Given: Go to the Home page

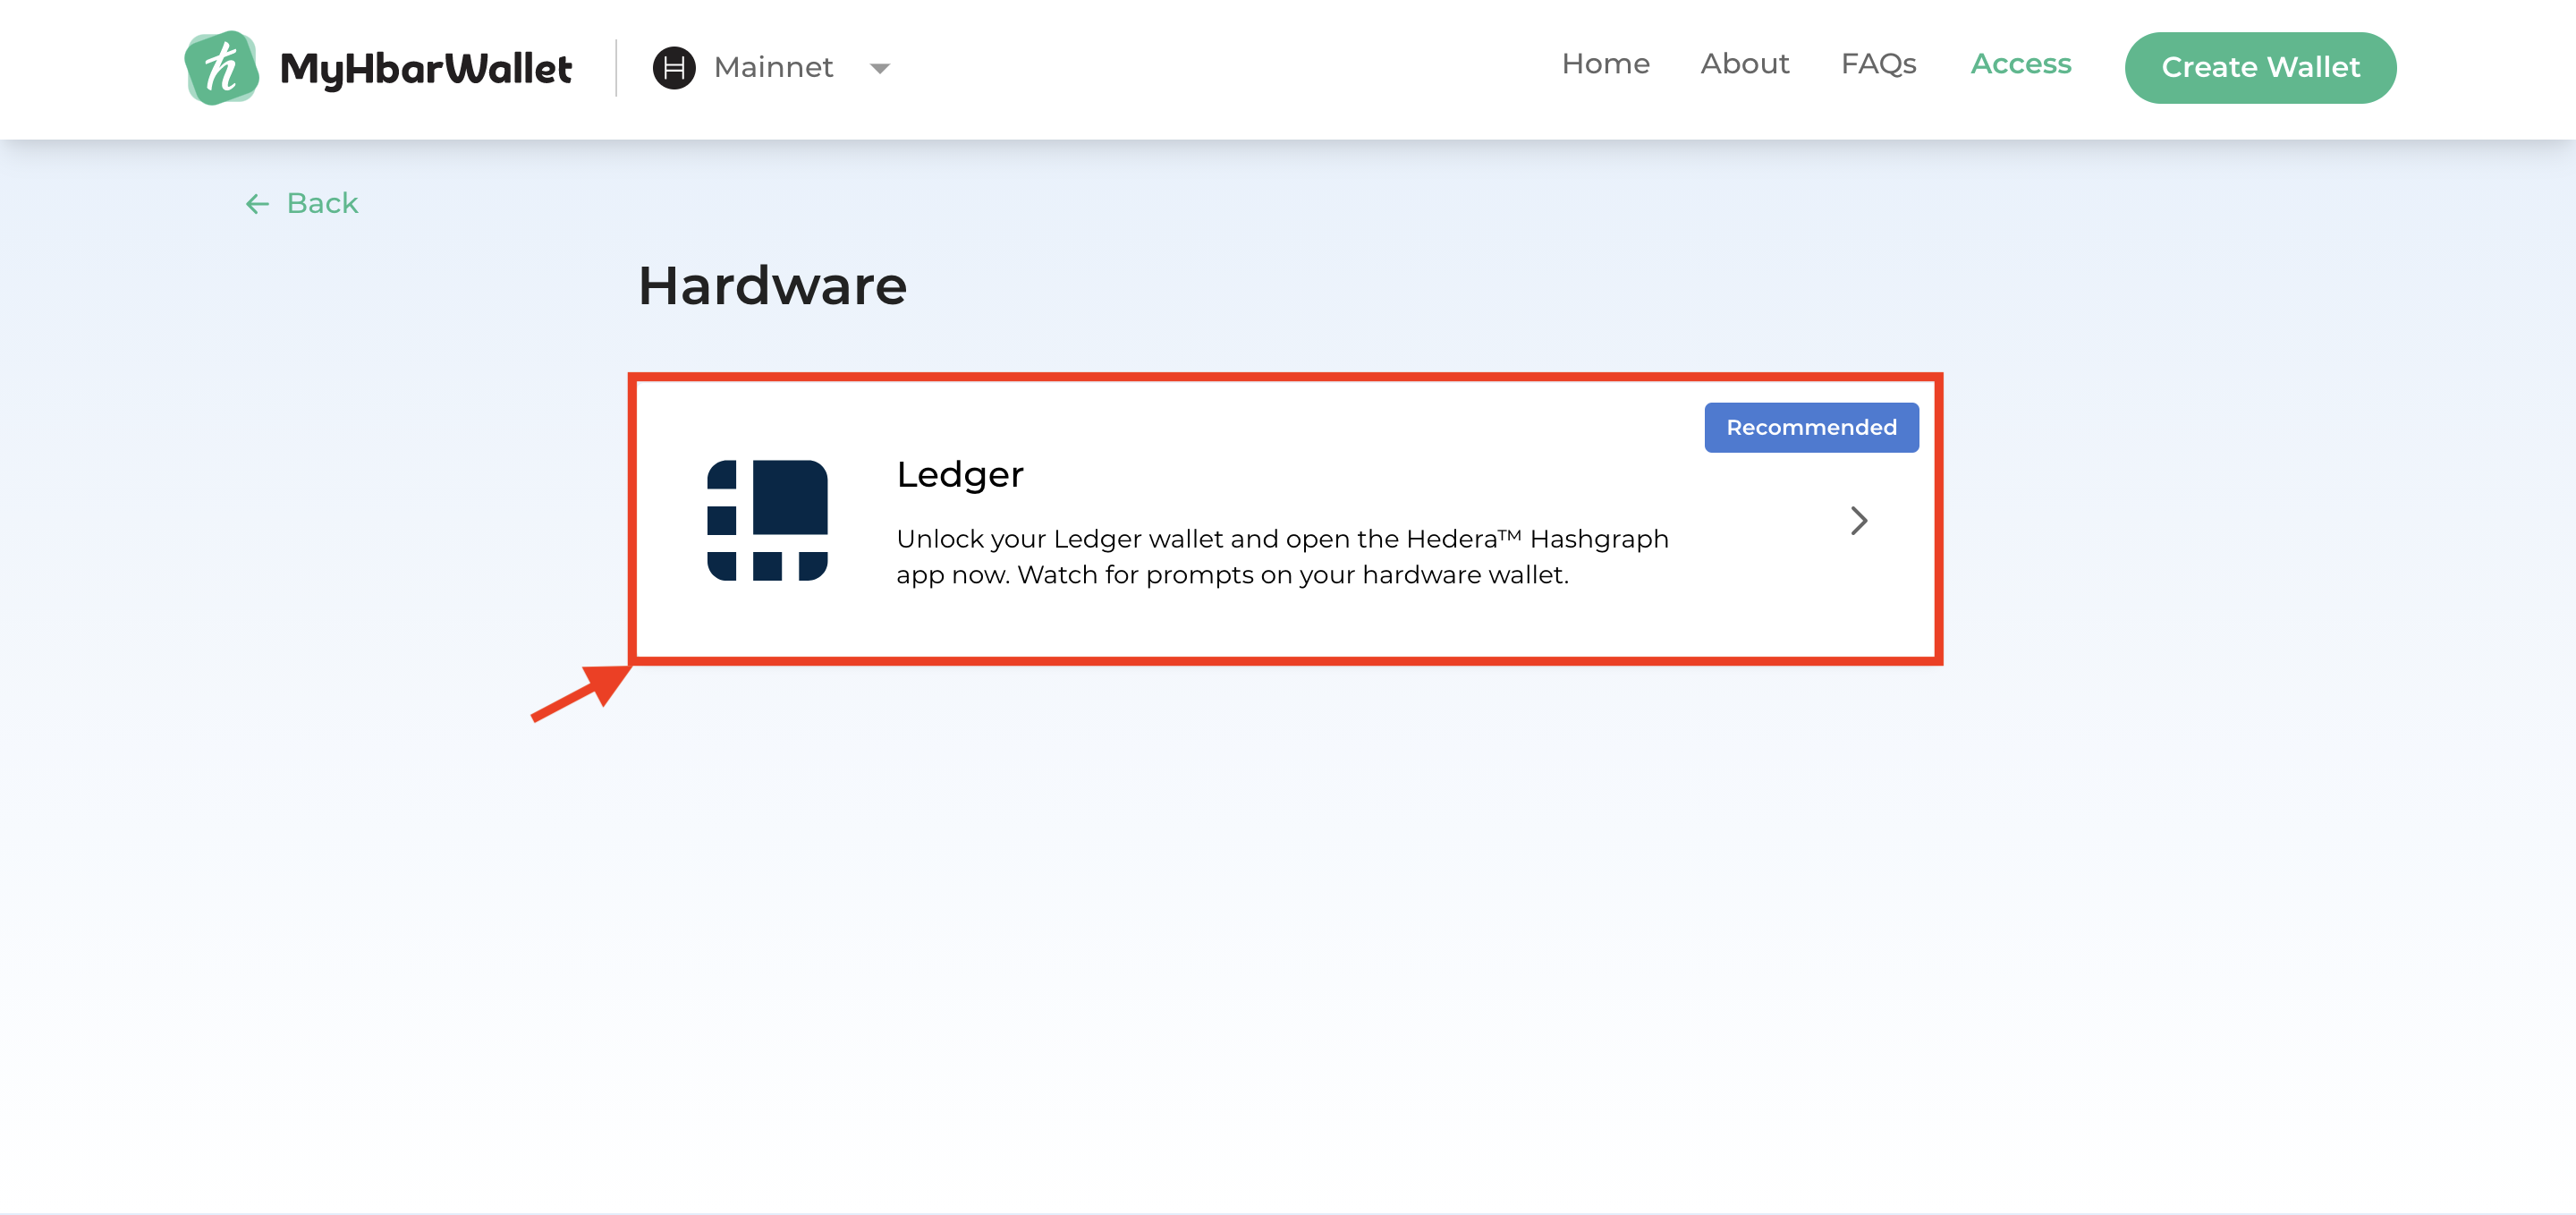Looking at the screenshot, I should pos(1605,64).
